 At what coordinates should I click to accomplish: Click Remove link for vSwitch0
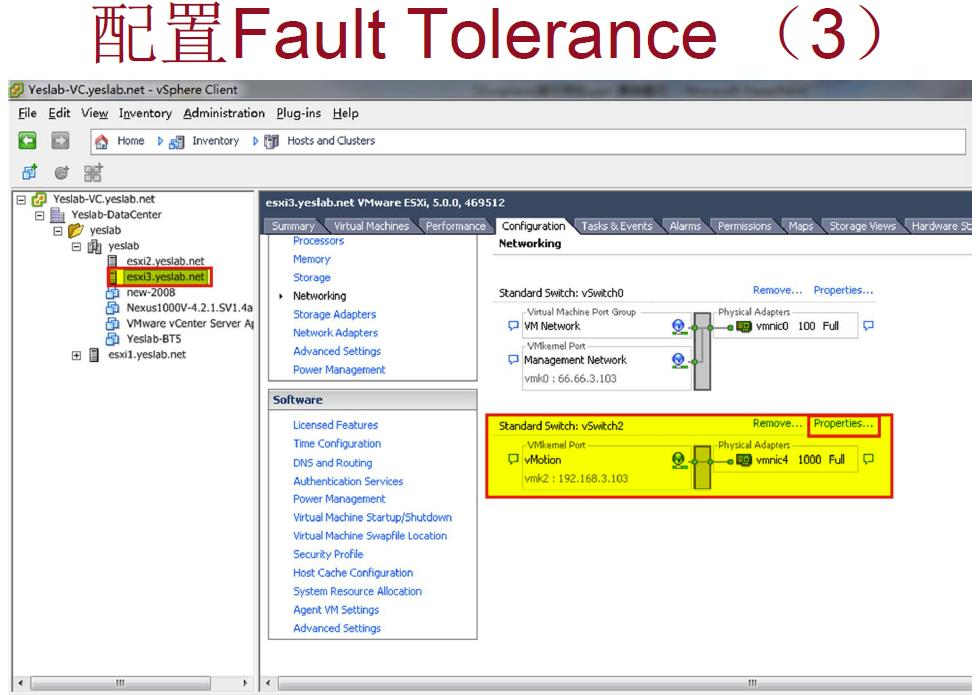(777, 290)
